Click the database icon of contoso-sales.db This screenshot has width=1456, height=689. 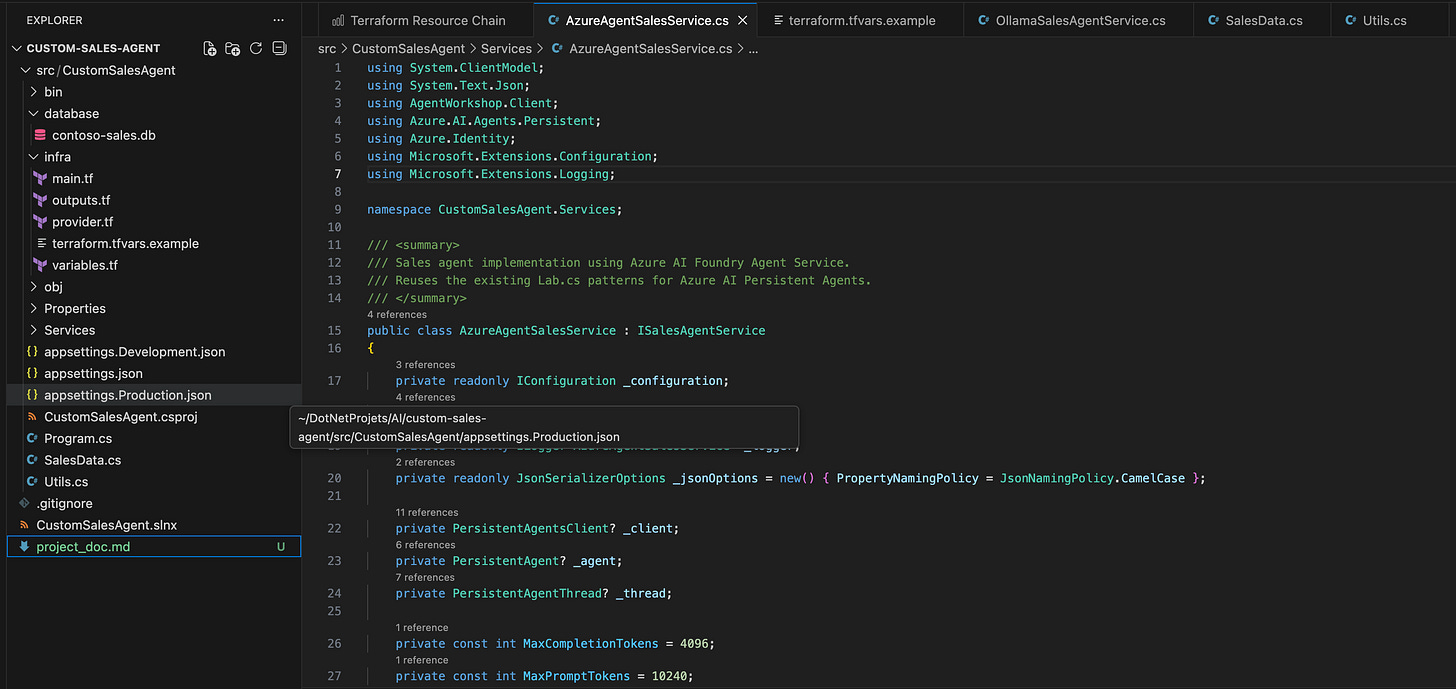point(40,135)
